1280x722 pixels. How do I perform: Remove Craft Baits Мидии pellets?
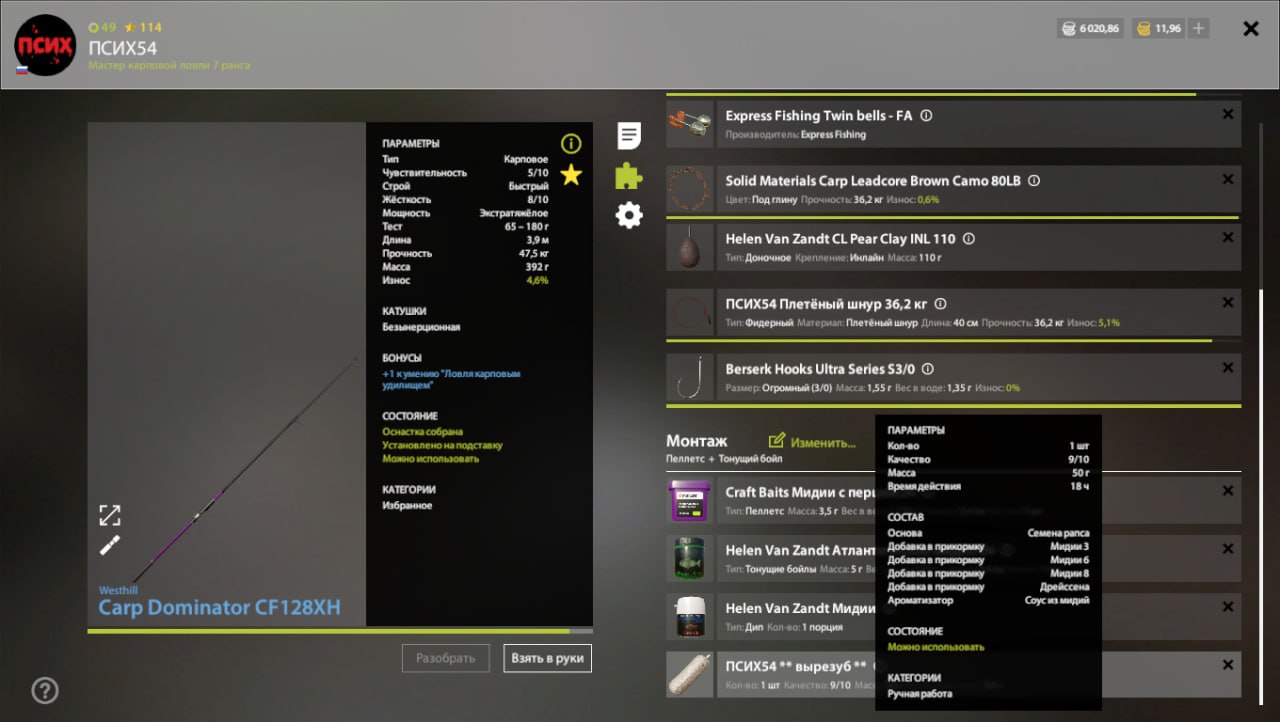(1228, 491)
